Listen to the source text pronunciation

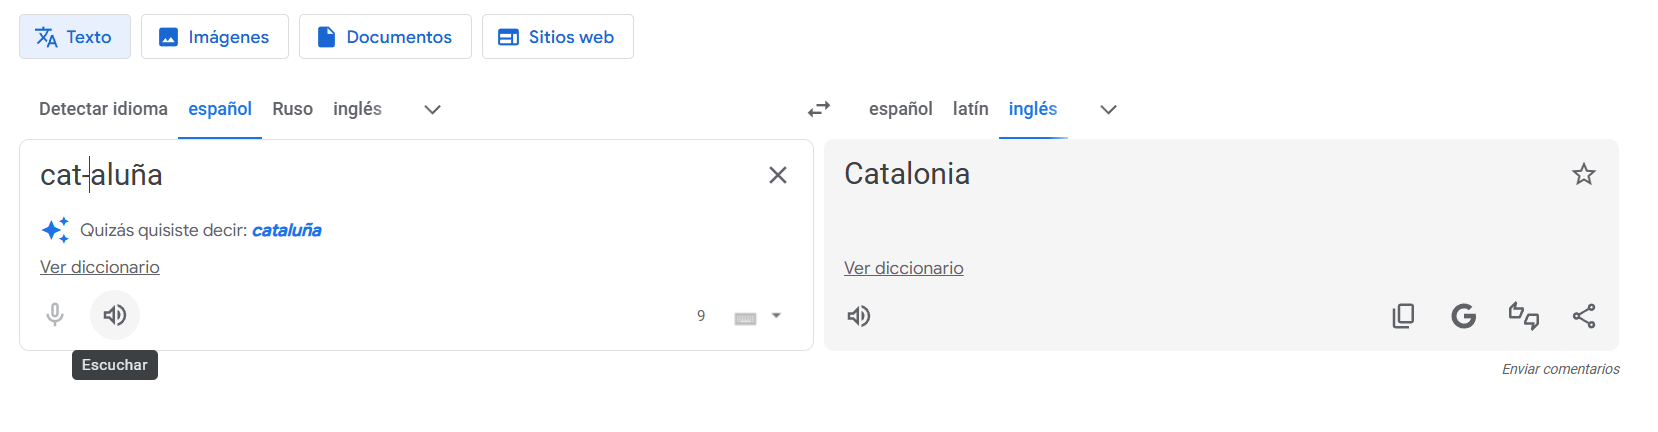[x=115, y=315]
